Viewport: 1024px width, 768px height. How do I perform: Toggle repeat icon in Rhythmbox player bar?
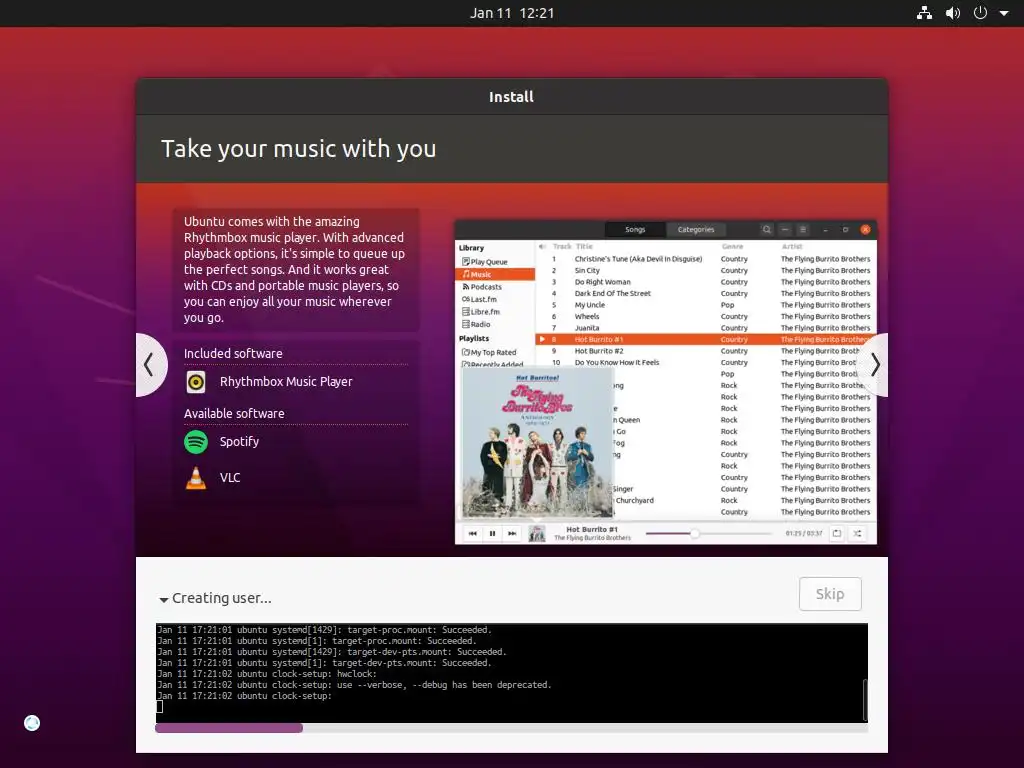pos(837,534)
